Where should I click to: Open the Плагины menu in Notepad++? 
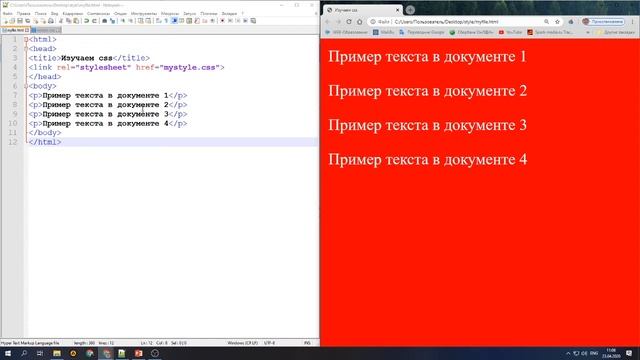[209, 13]
